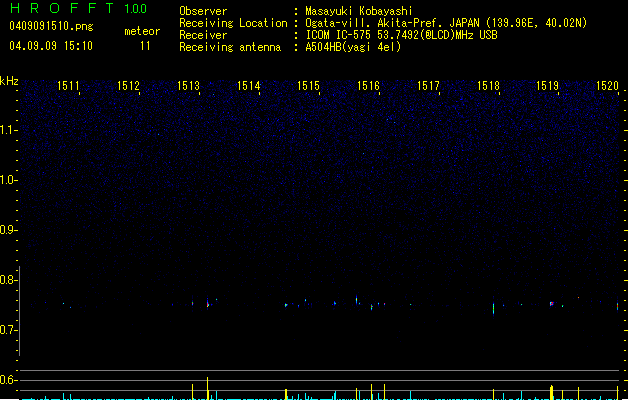Click the 1.1 kHz frequency label
This screenshot has width=629, height=400.
coord(8,130)
